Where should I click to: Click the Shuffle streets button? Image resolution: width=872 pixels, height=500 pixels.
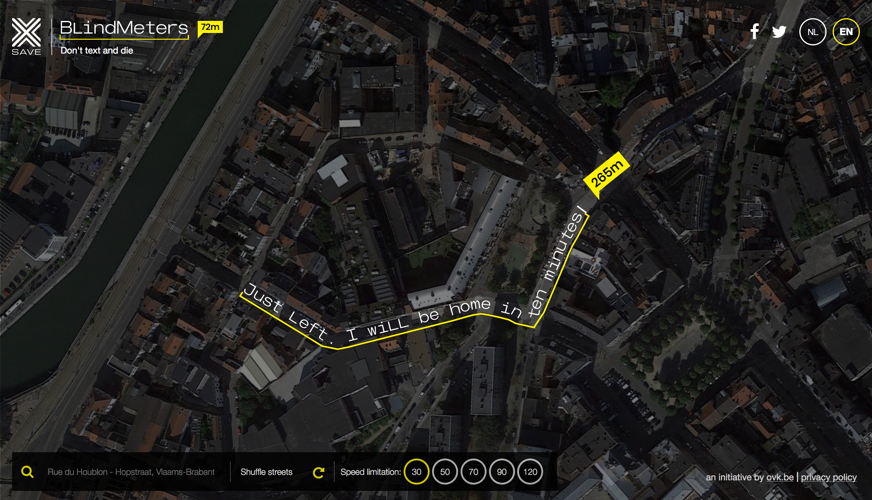266,472
